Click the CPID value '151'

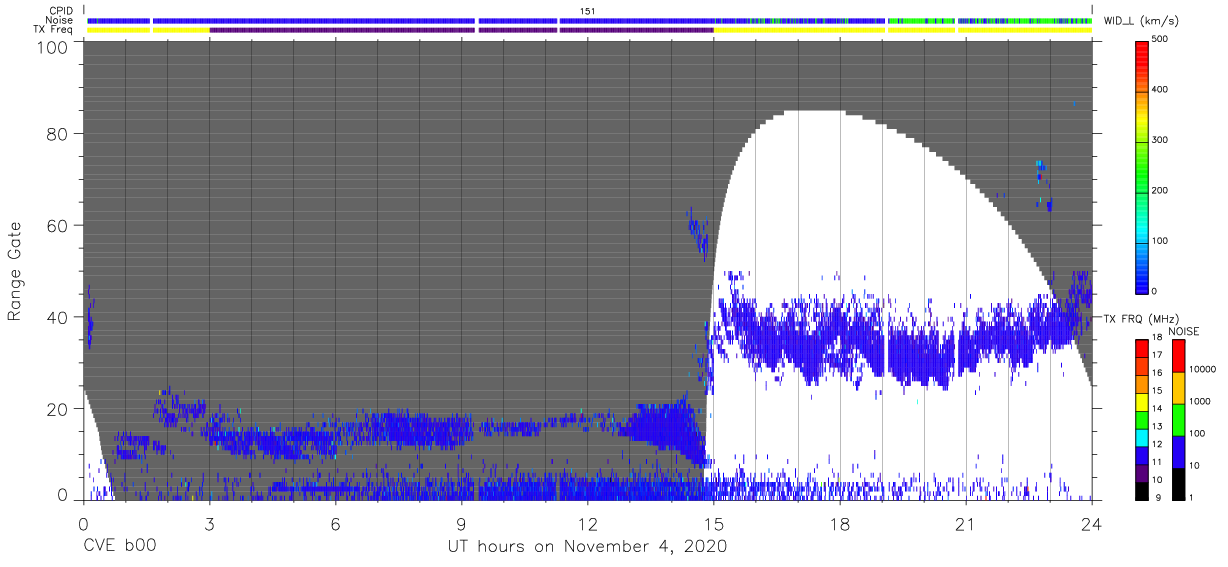pyautogui.click(x=587, y=11)
